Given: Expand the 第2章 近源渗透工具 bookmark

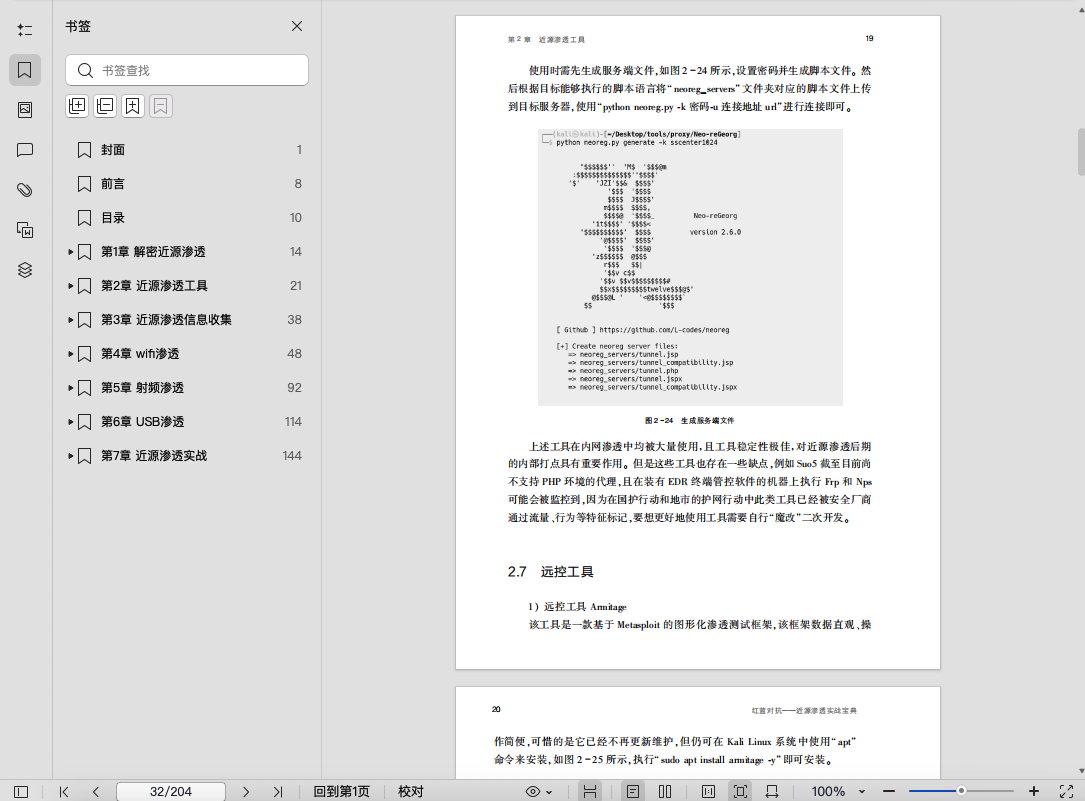Looking at the screenshot, I should coord(71,286).
